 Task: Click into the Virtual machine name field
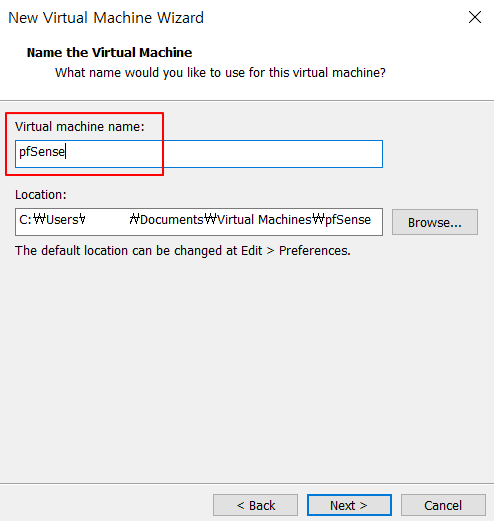click(199, 154)
